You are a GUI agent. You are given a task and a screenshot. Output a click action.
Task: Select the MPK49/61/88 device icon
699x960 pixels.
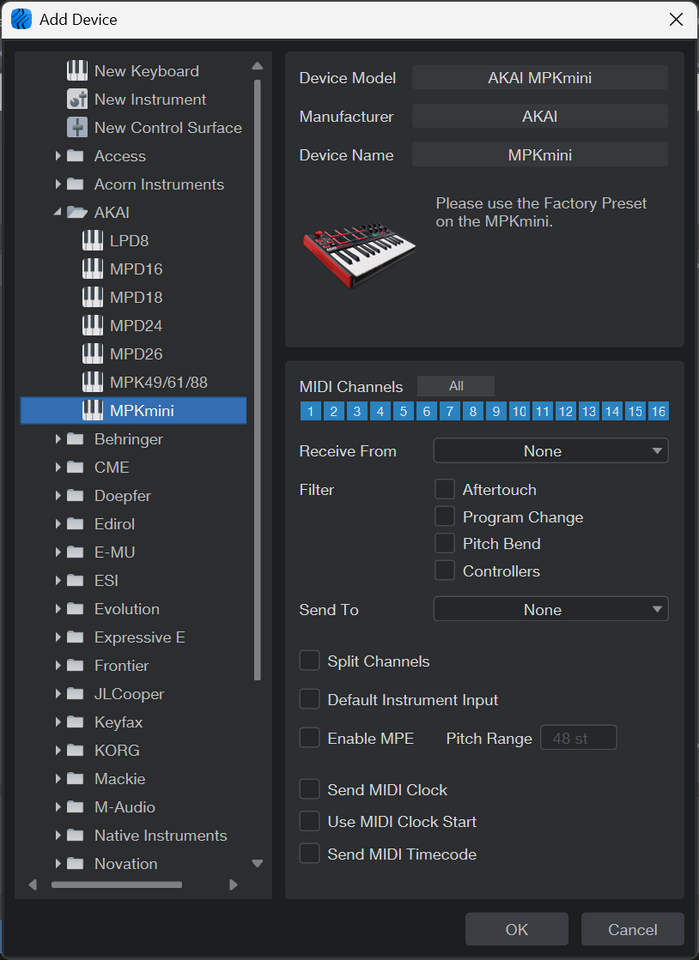point(93,382)
